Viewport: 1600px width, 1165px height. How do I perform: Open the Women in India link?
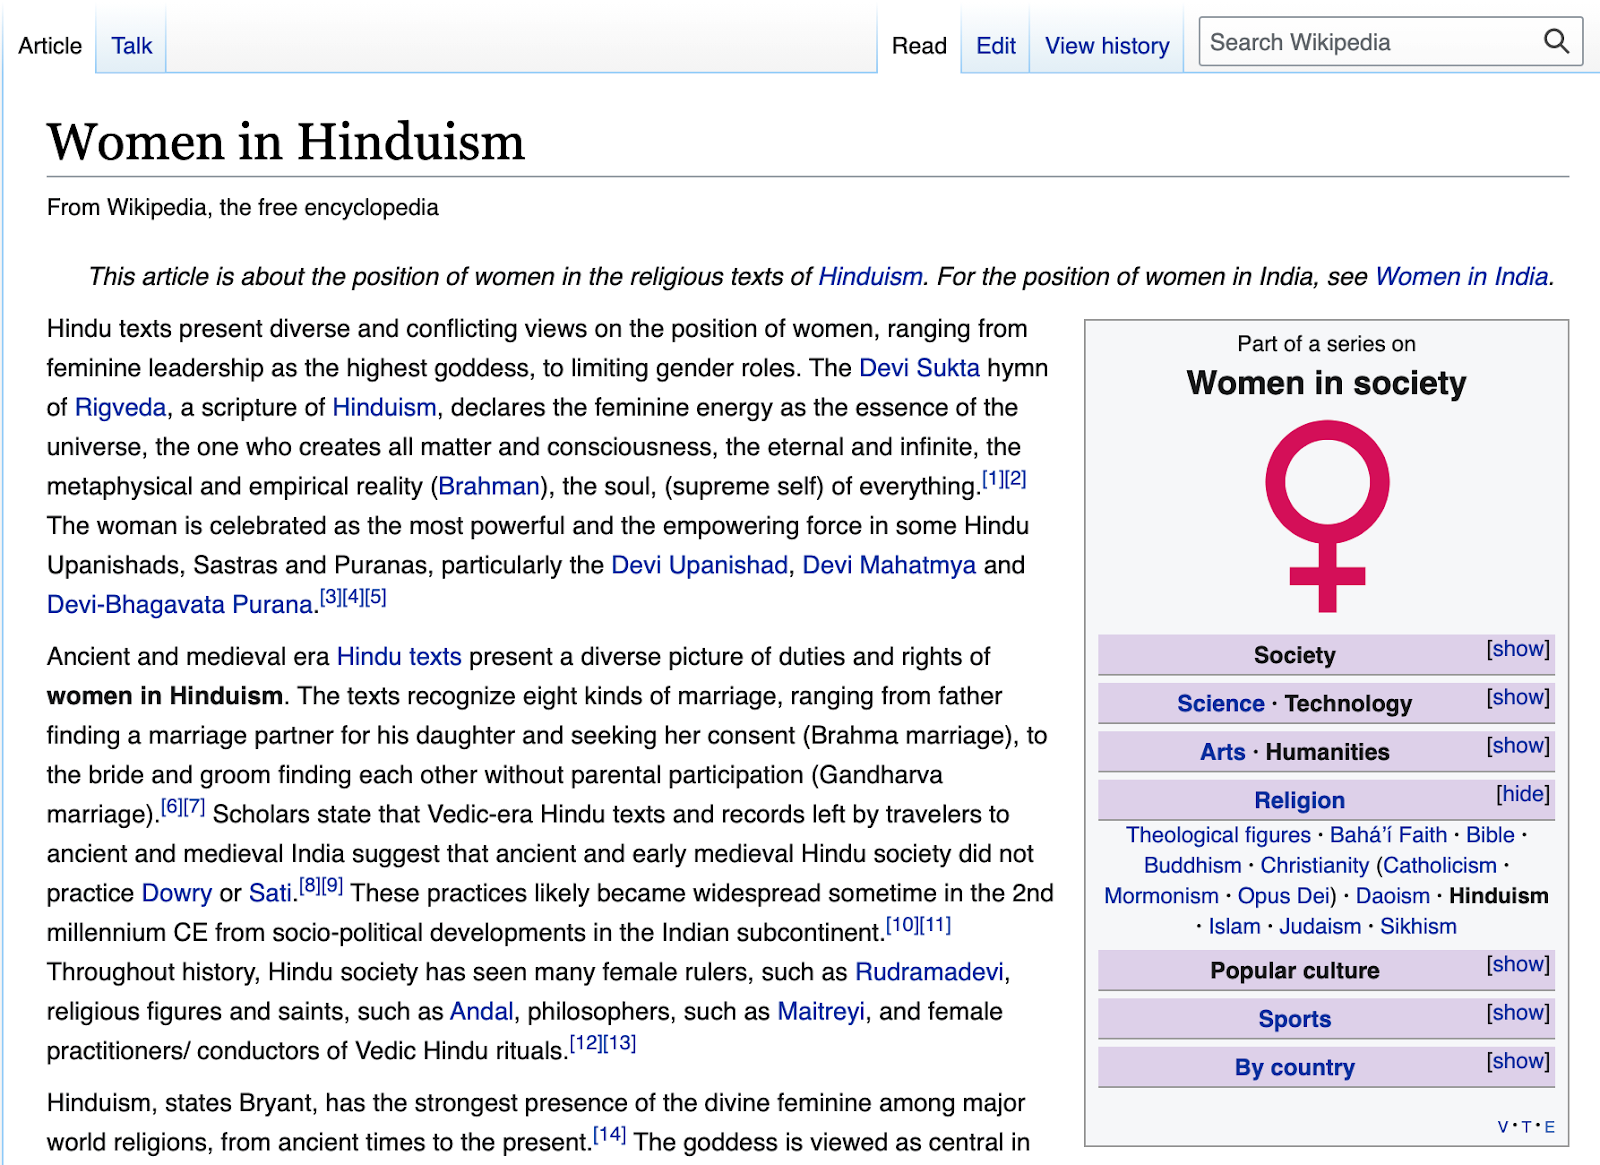pos(1462,277)
